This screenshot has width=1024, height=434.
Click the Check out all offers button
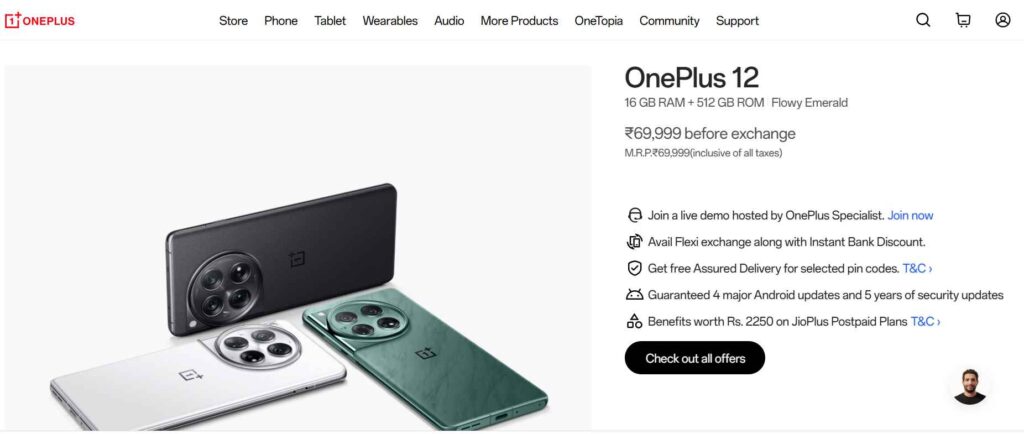(x=695, y=358)
